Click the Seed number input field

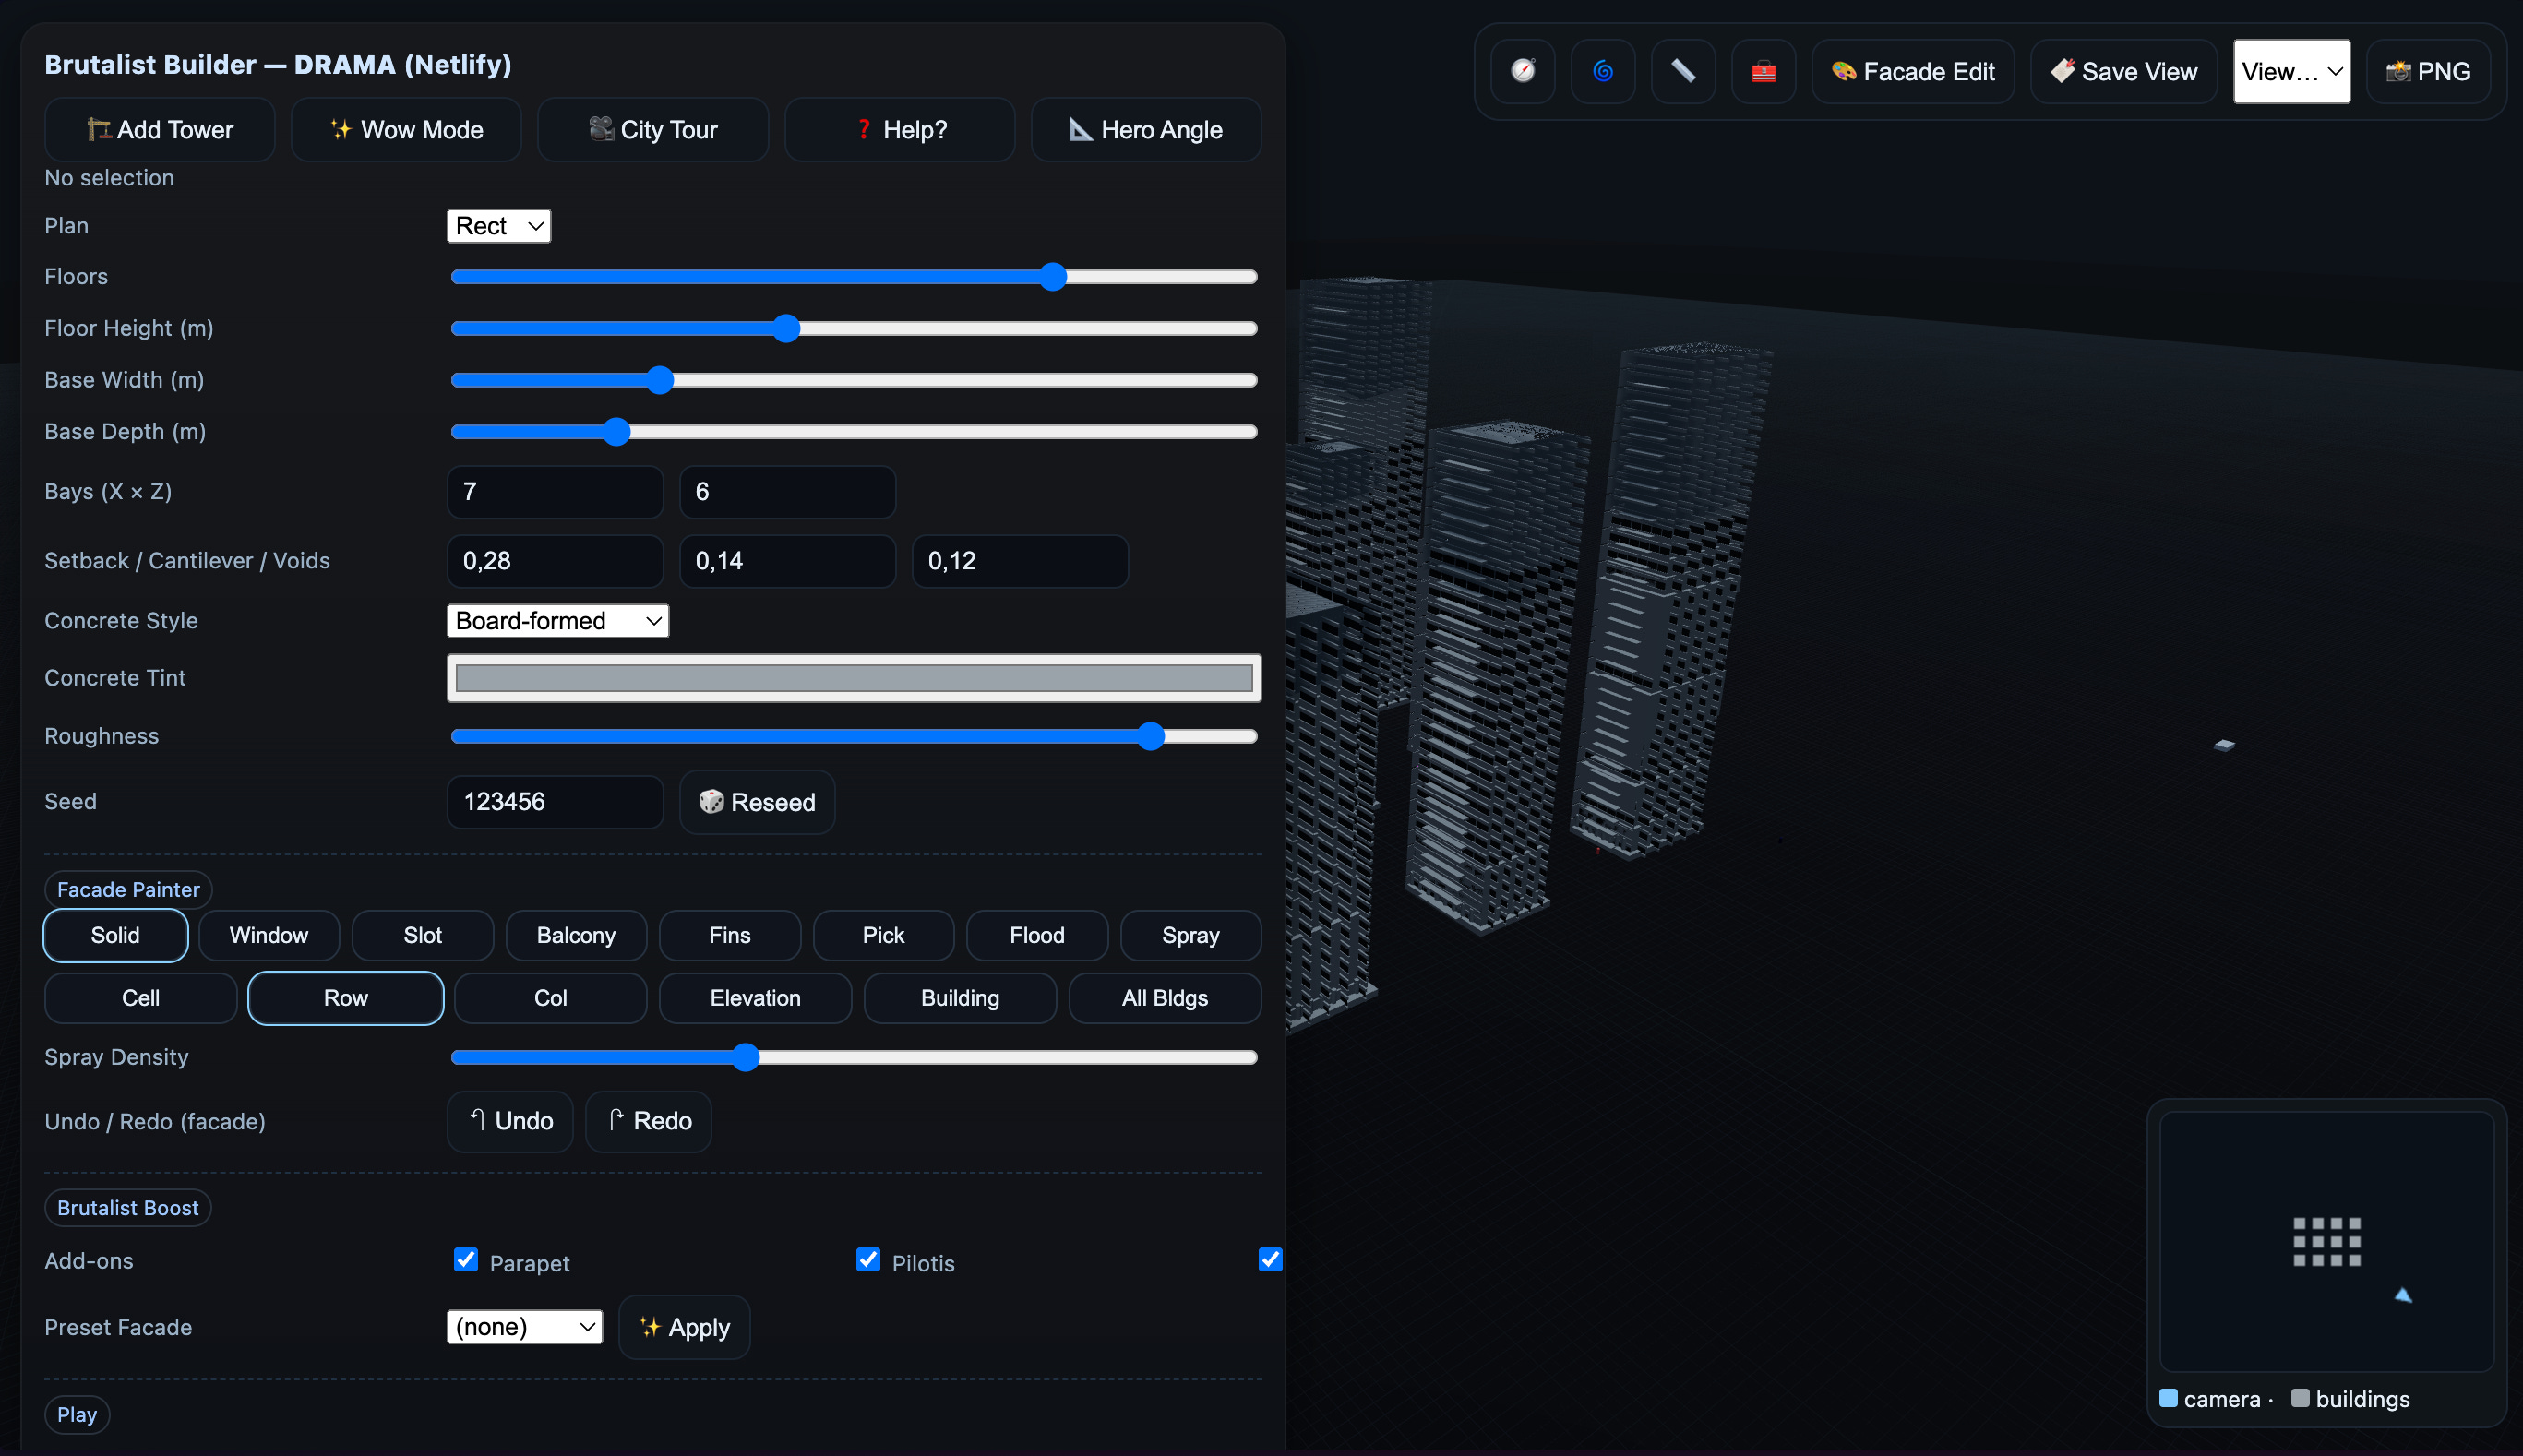tap(554, 802)
